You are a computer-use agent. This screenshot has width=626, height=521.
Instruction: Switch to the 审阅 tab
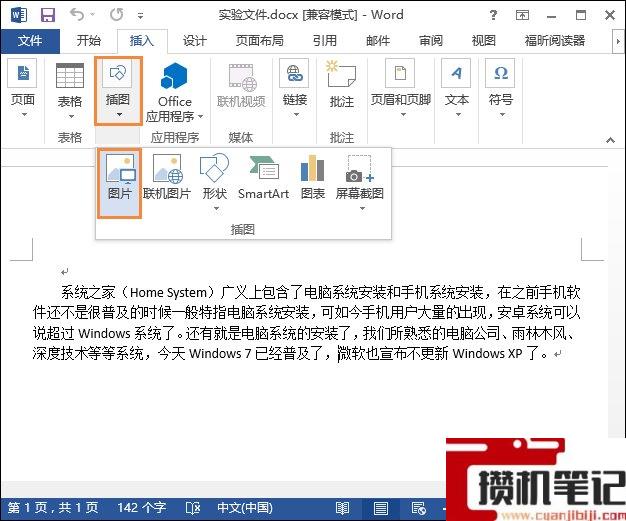[431, 41]
